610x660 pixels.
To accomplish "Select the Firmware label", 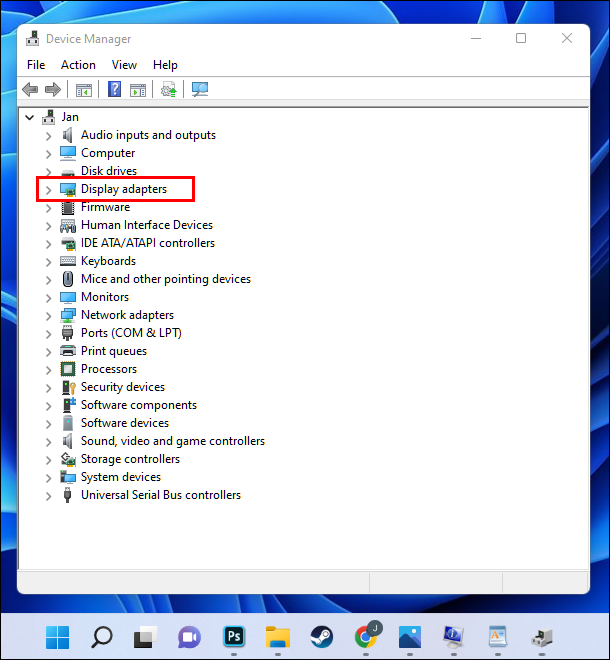I will (x=106, y=207).
